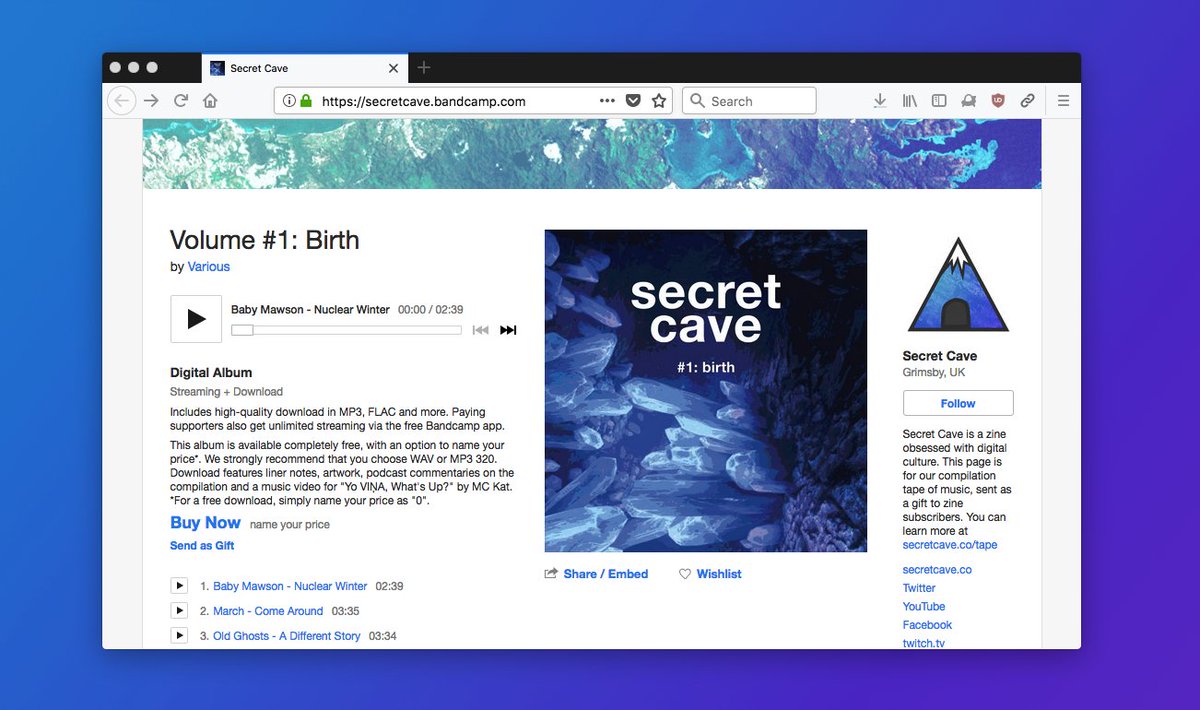Open the Various artist link
The width and height of the screenshot is (1200, 710).
(x=209, y=267)
